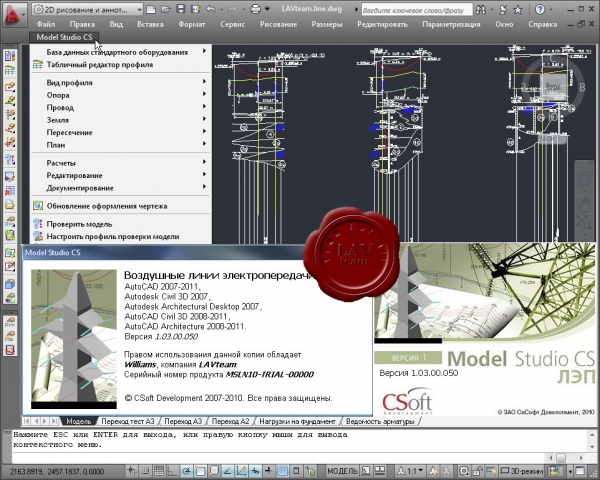Click the Model Studio CS menu
This screenshot has width=600, height=480.
click(64, 37)
